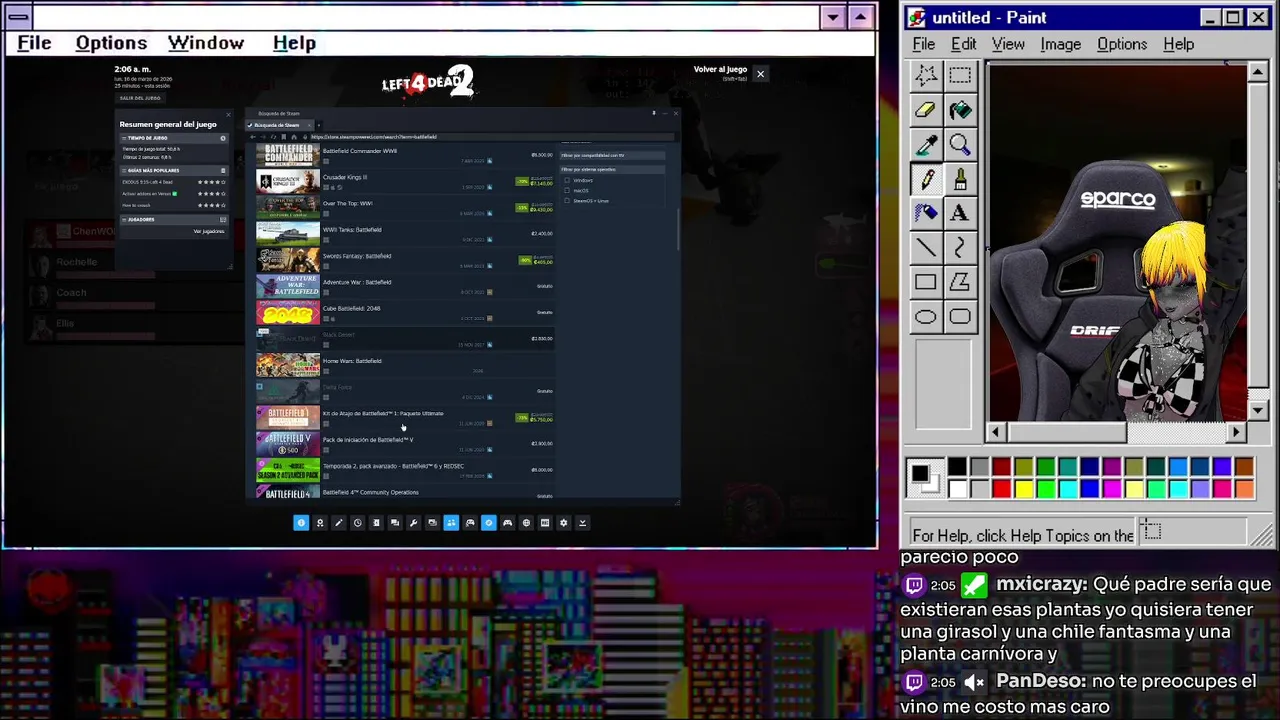Viewport: 1280px width, 720px height.
Task: Enable the Windows operating system filter
Action: pyautogui.click(x=567, y=180)
